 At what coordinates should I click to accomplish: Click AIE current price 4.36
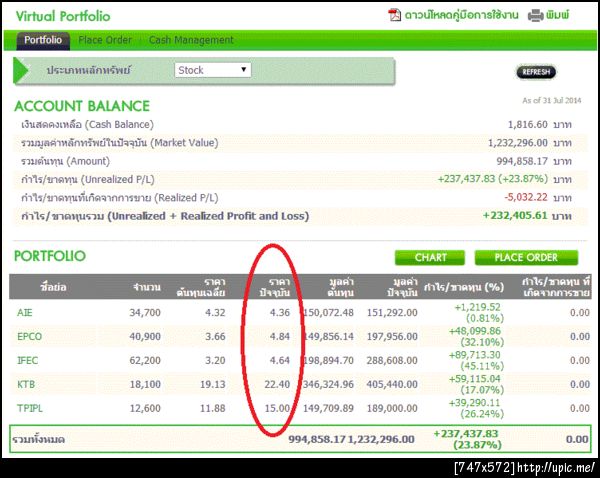coord(280,313)
